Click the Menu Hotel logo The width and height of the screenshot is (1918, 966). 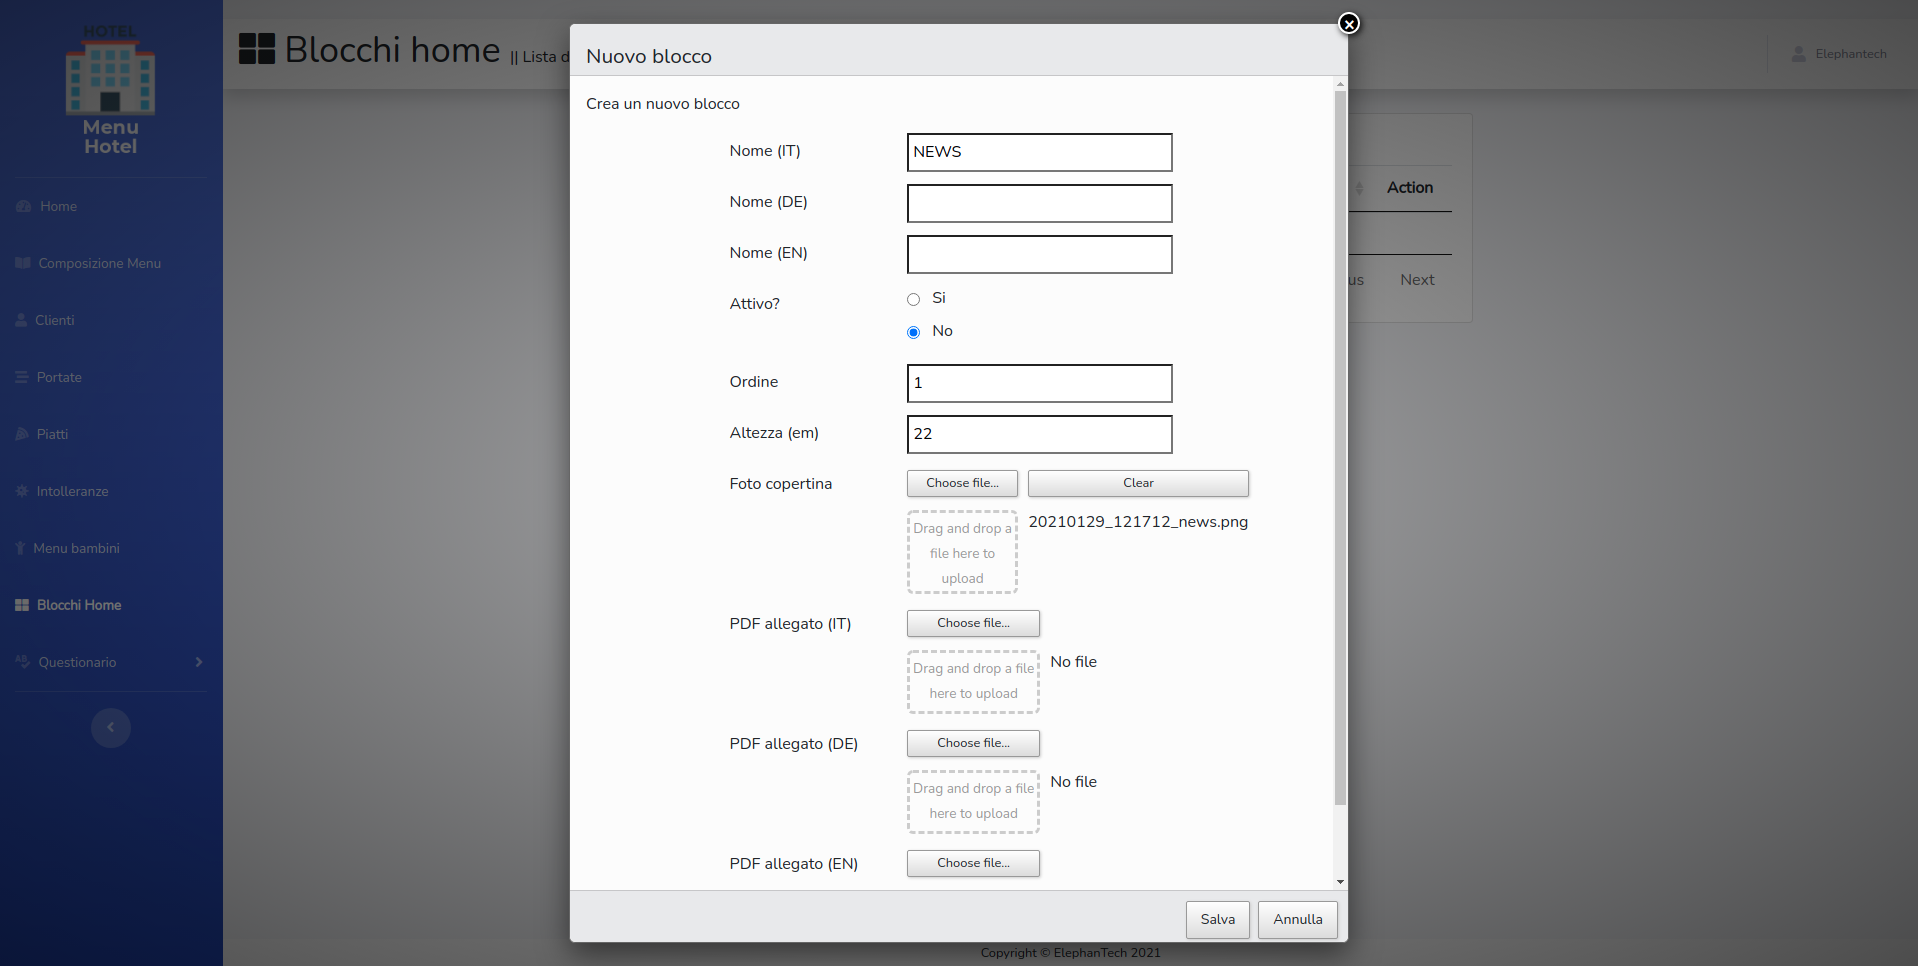click(110, 90)
